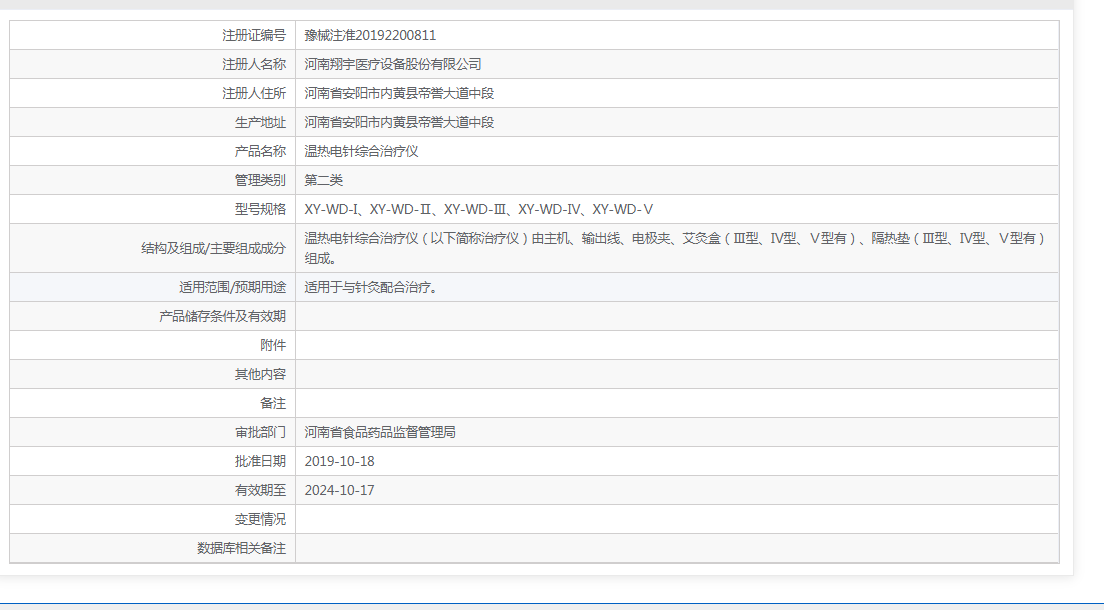
Task: Click the 产品储存条件及有效期 label
Action: [x=222, y=316]
